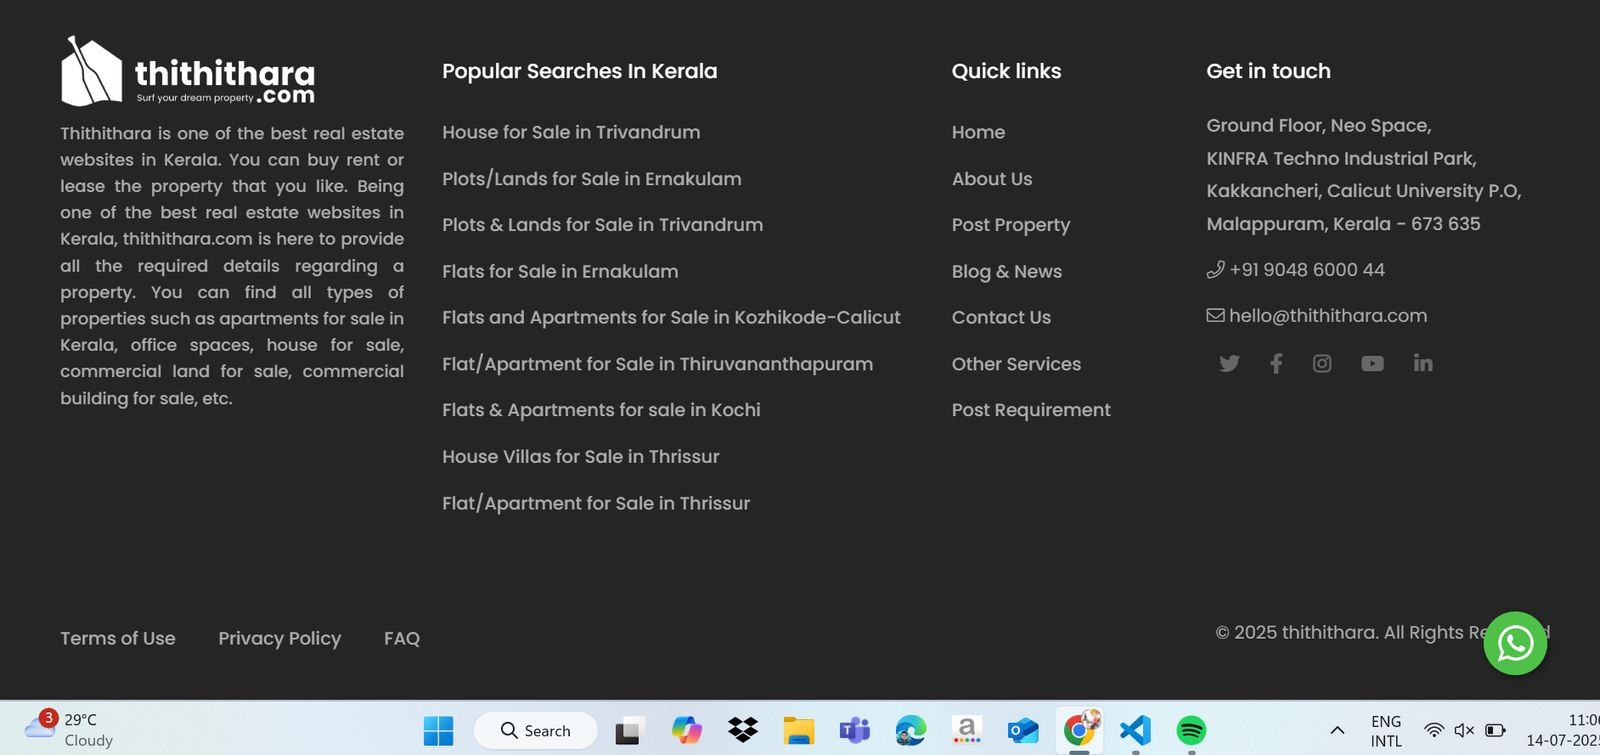Open House Villas for Sale in Thrissur
This screenshot has height=755, width=1600.
click(x=580, y=457)
